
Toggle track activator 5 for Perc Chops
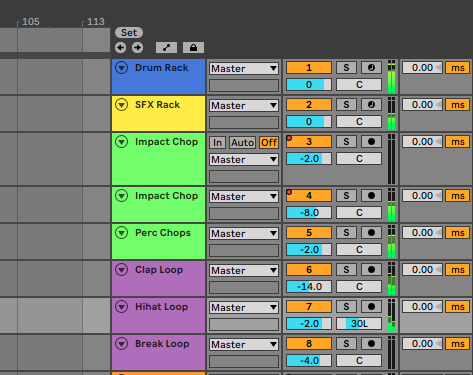coord(309,233)
